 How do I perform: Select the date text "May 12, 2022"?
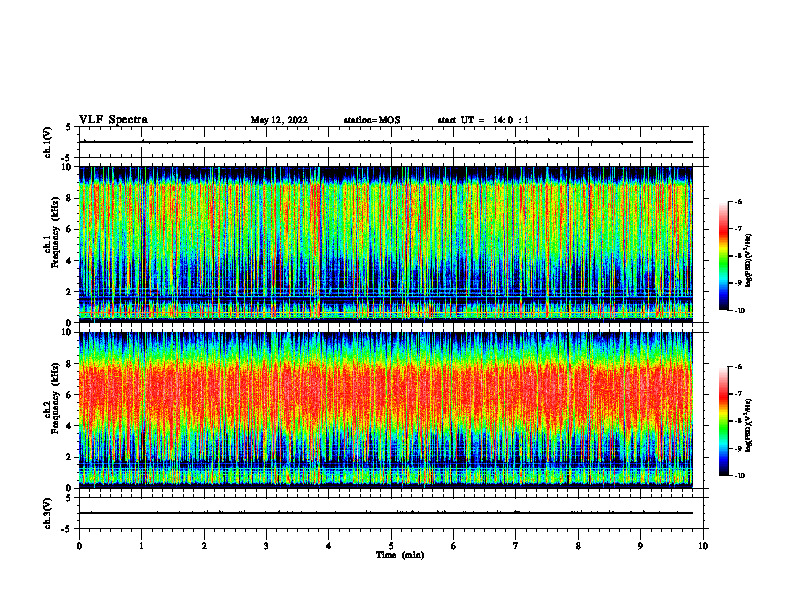coord(279,120)
